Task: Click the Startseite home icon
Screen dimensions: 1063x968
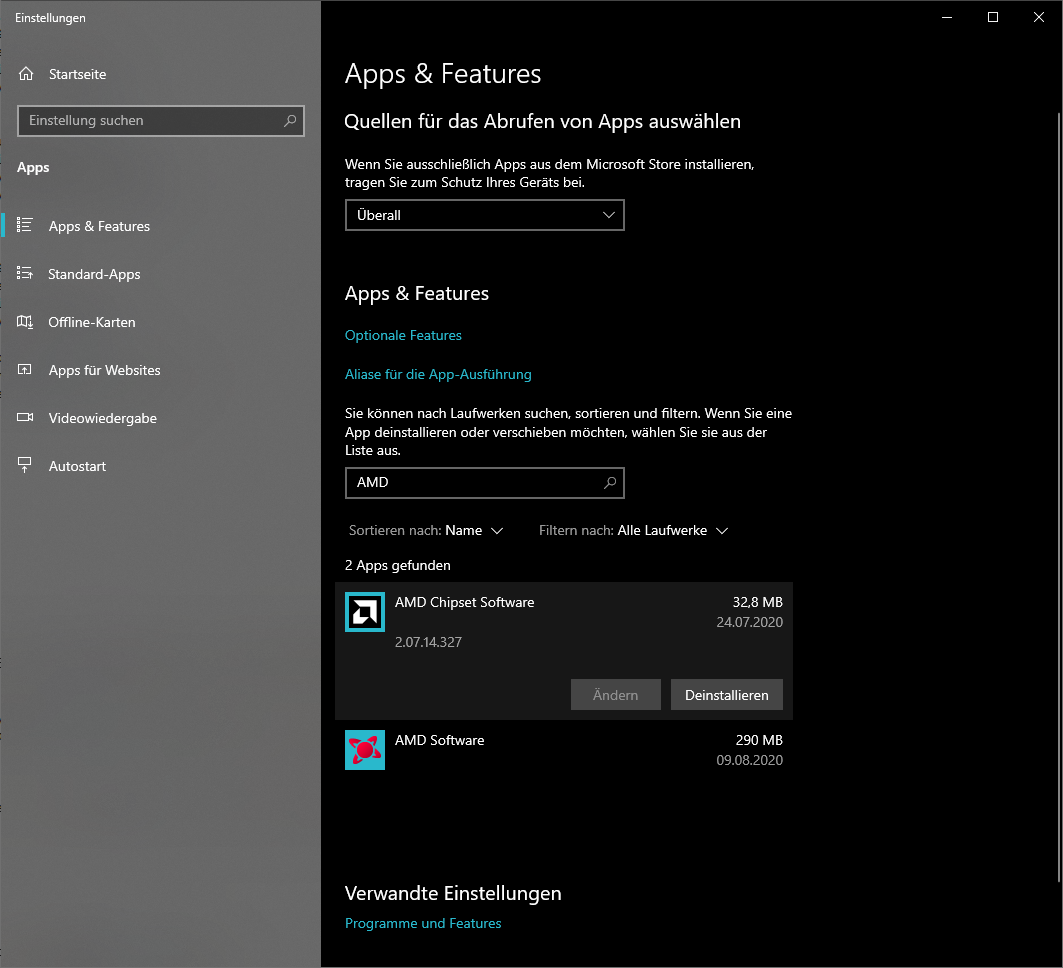Action: (26, 74)
